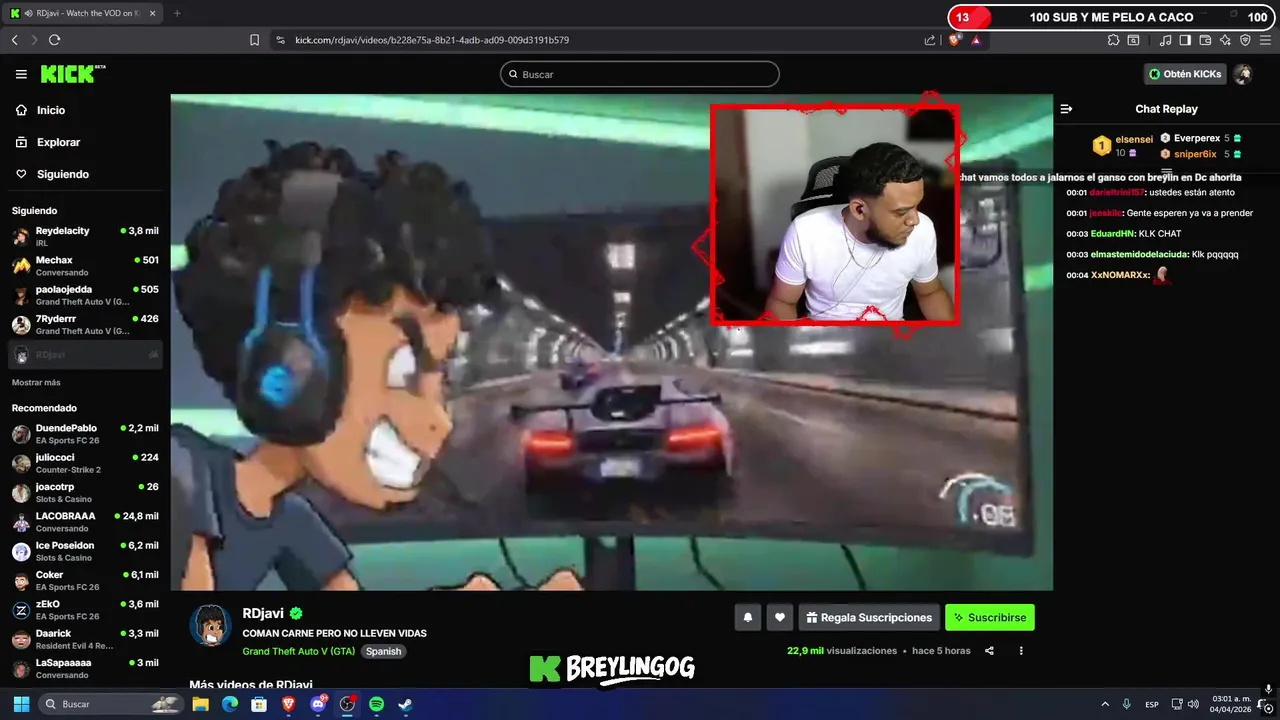
Task: Click the video player area
Action: tap(611, 342)
